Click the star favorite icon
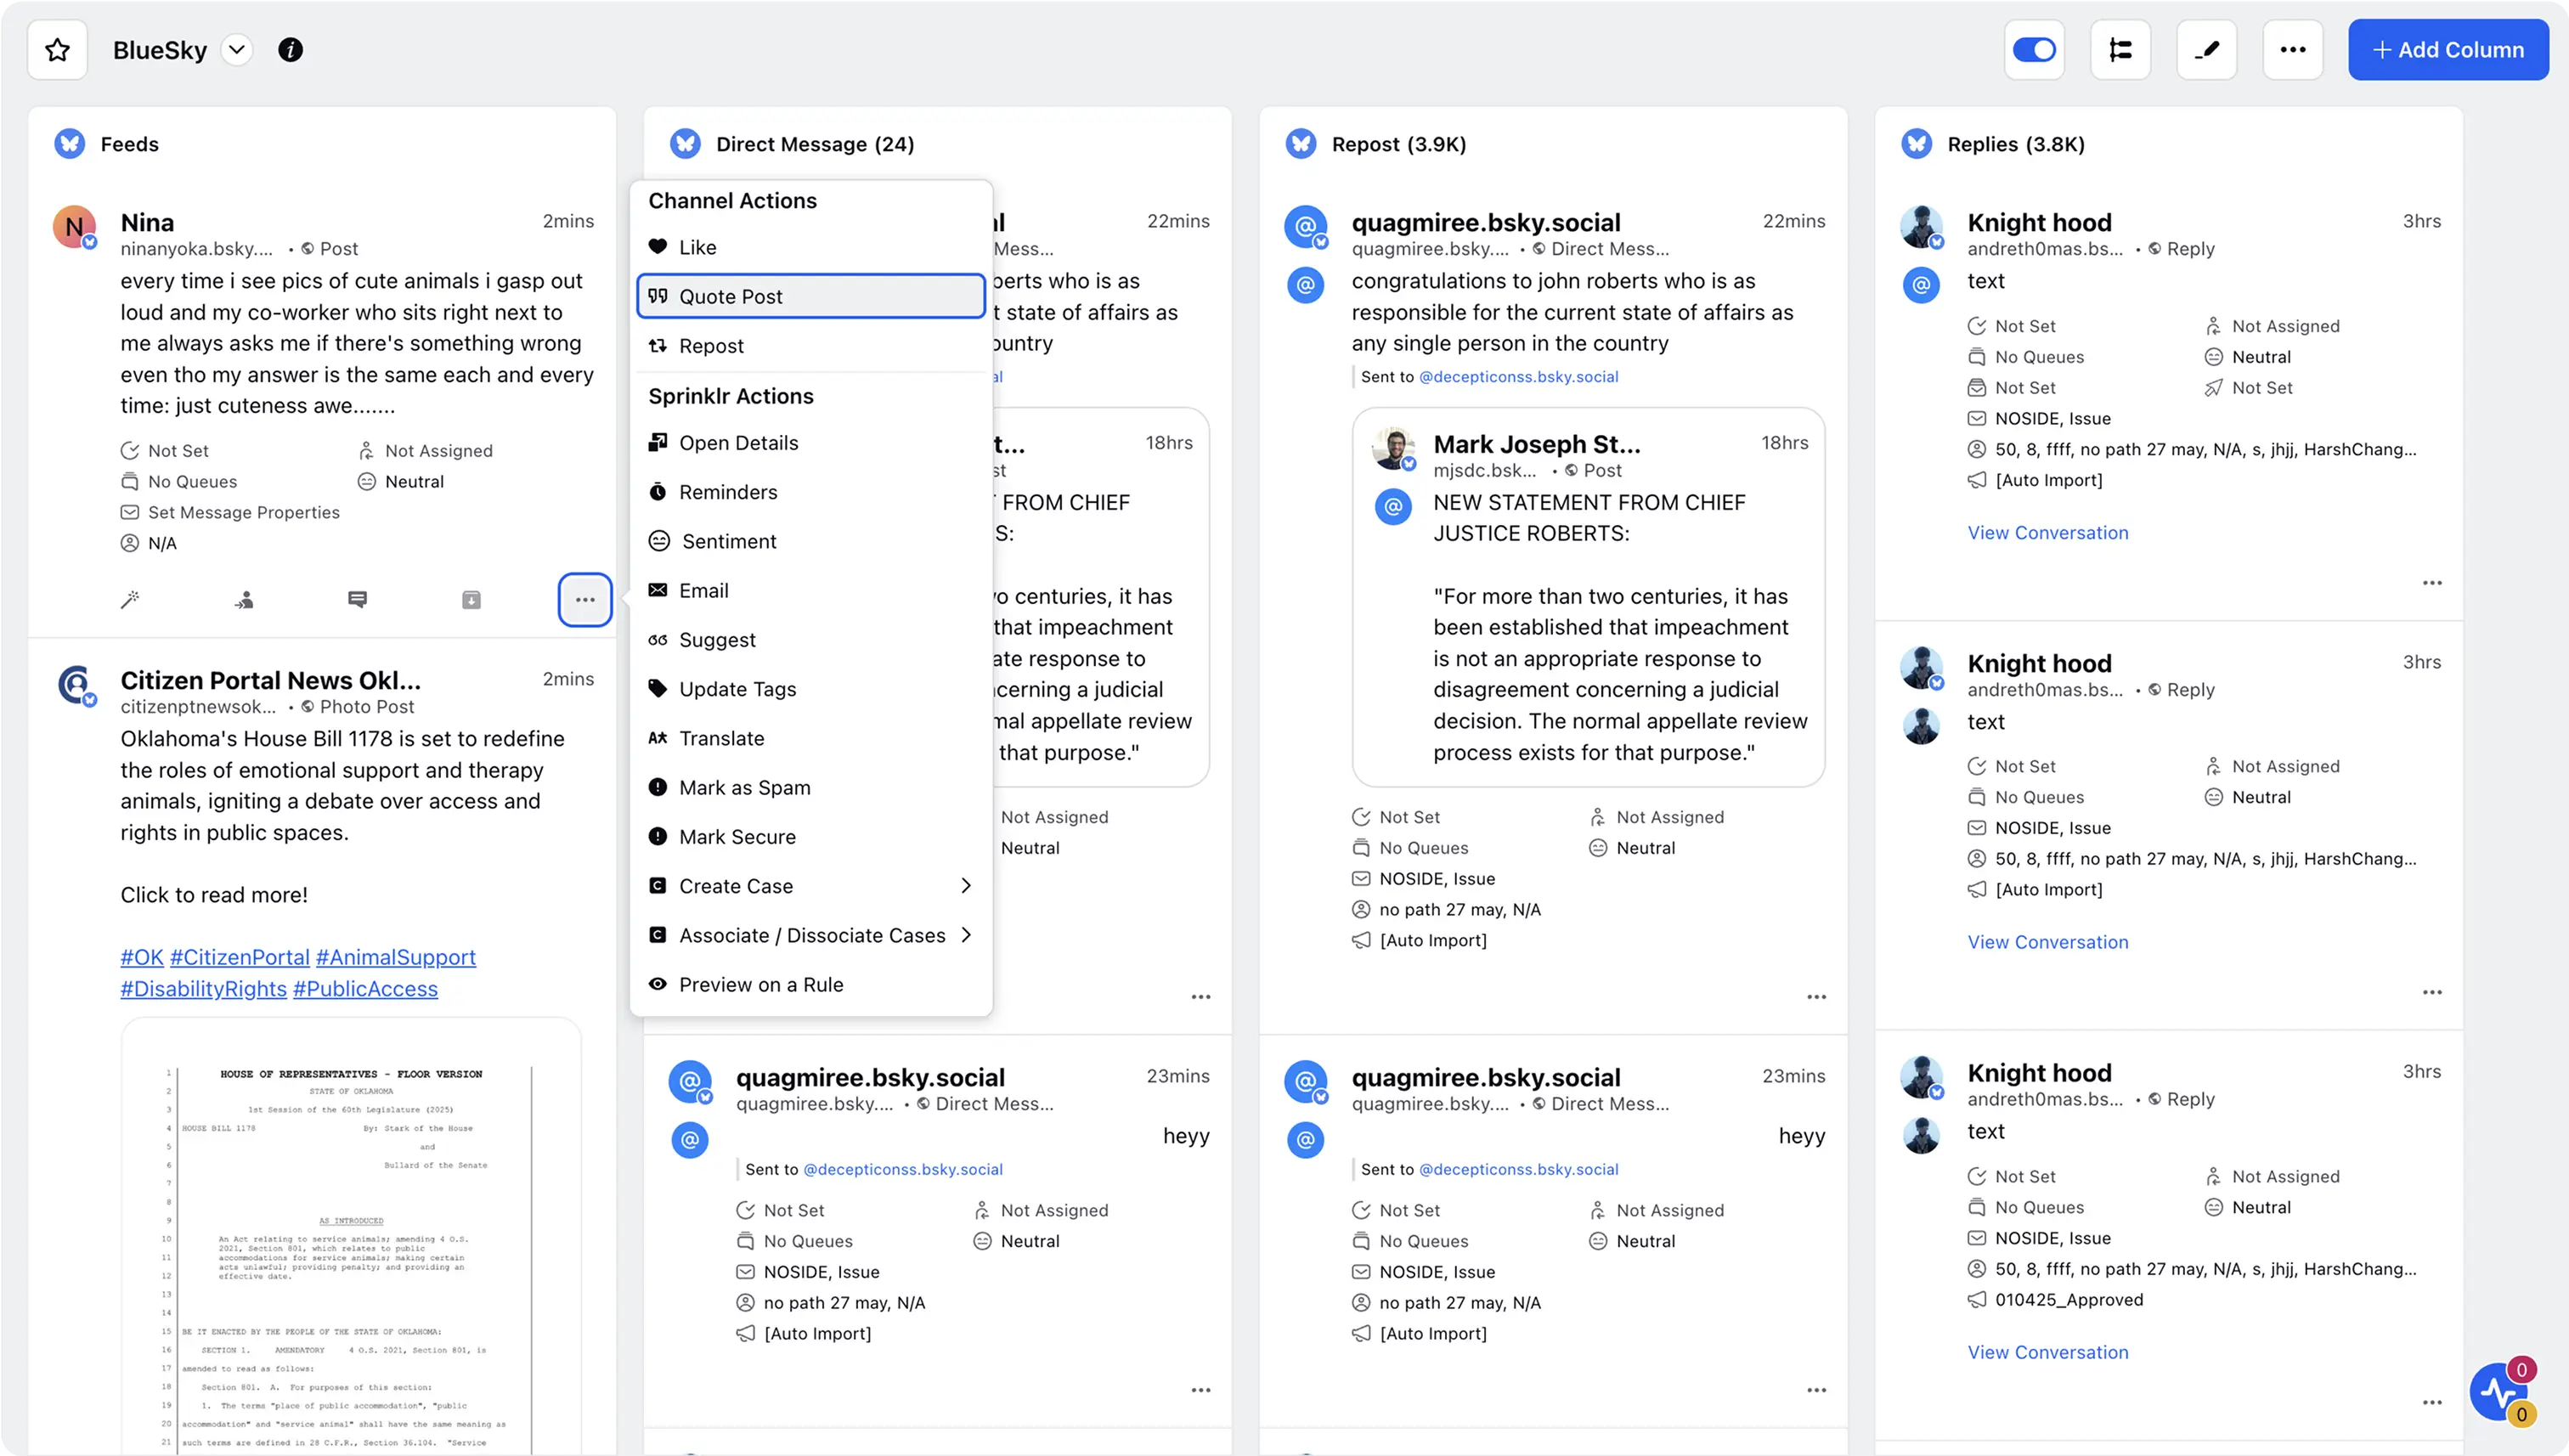This screenshot has width=2569, height=1456. point(57,50)
